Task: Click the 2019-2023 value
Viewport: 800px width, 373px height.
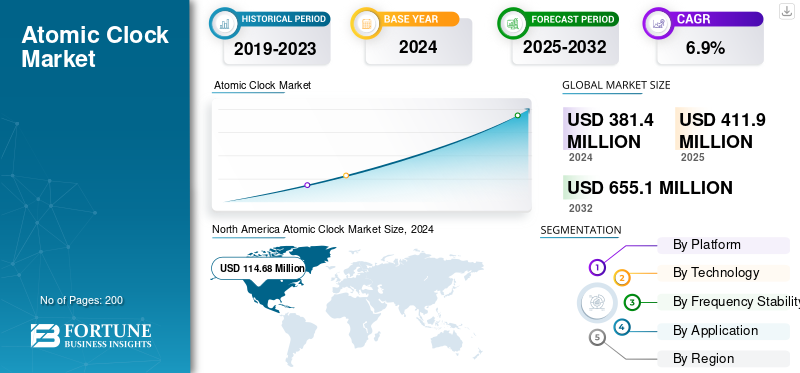Action: [276, 48]
